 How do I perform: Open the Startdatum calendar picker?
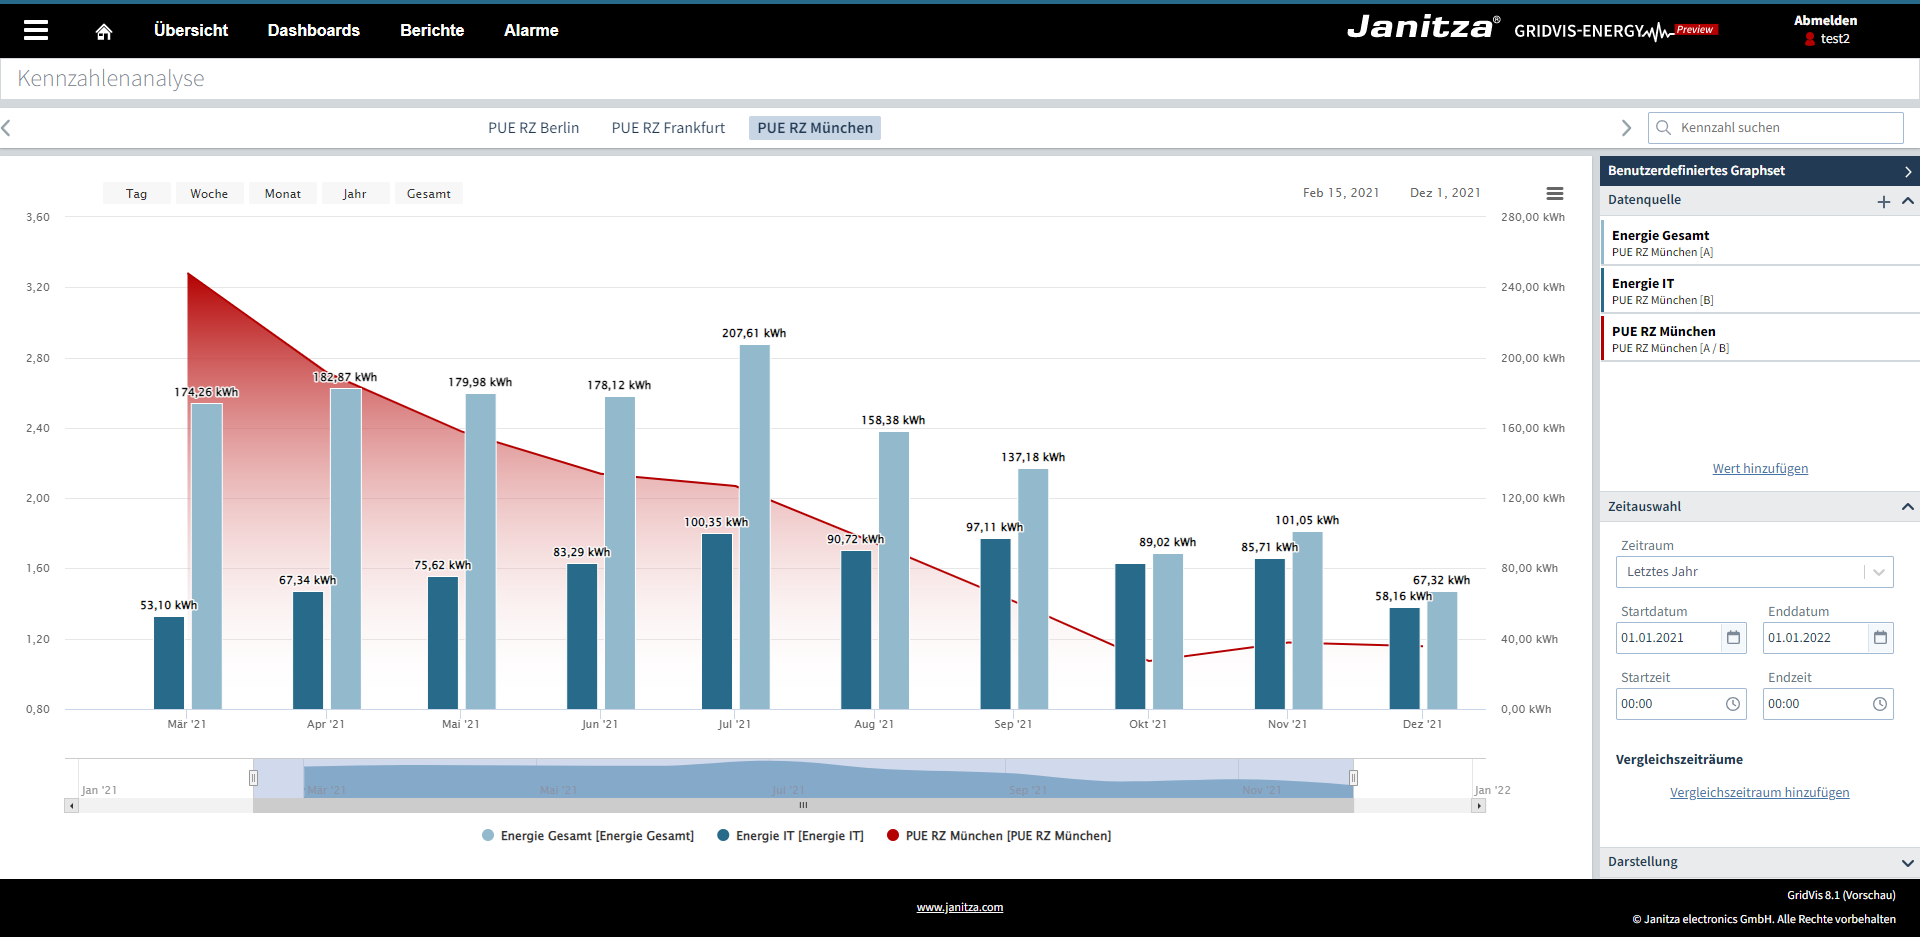(1733, 638)
